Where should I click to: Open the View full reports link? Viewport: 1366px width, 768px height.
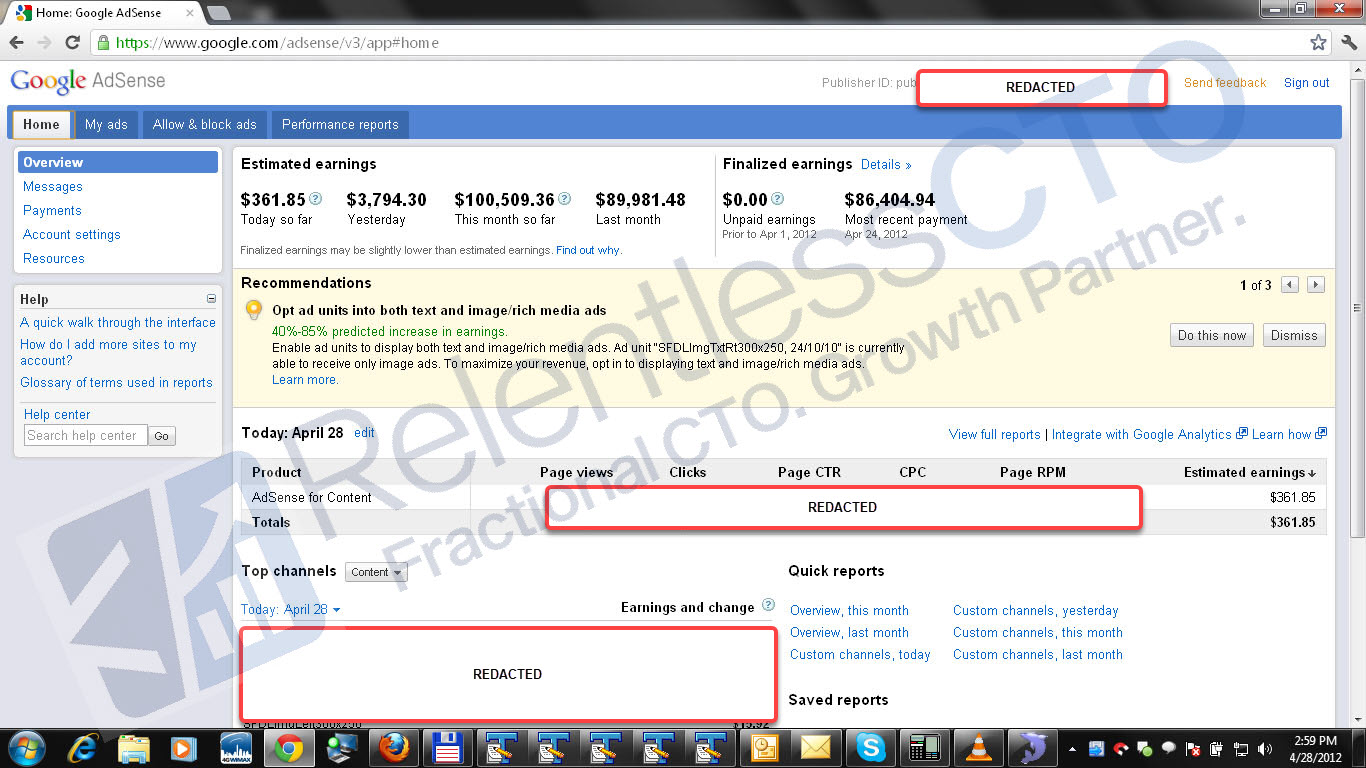[994, 434]
